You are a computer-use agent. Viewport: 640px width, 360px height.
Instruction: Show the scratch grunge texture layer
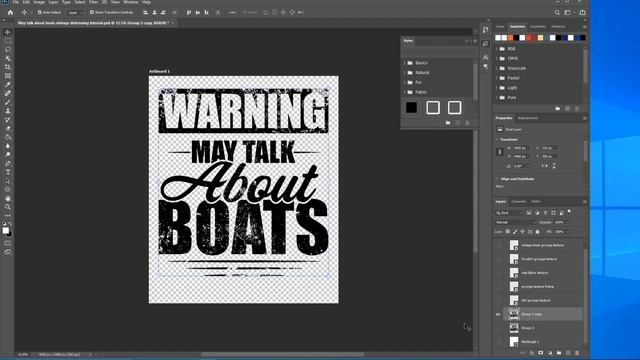[x=498, y=259]
